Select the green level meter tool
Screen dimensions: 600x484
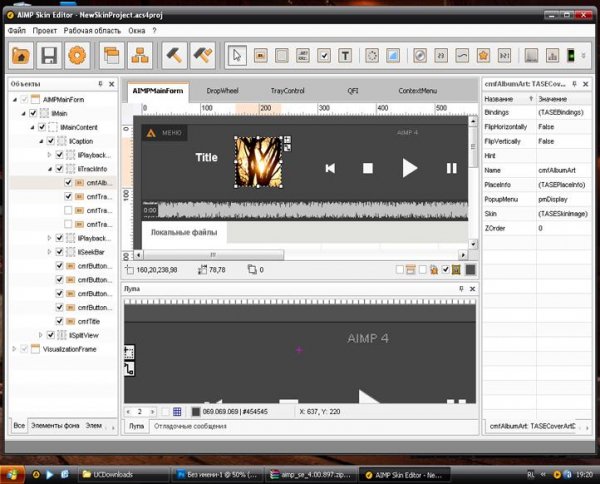571,56
